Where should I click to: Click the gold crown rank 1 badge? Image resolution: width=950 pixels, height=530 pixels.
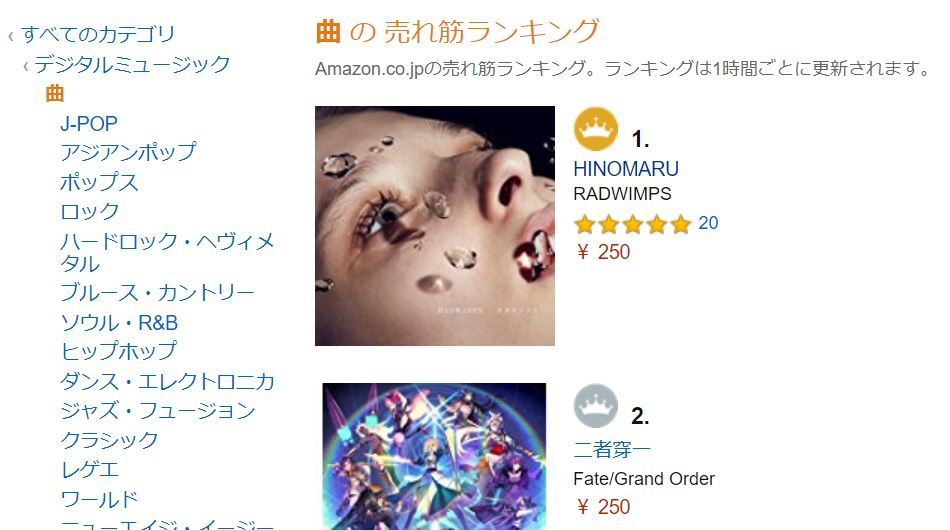(596, 129)
